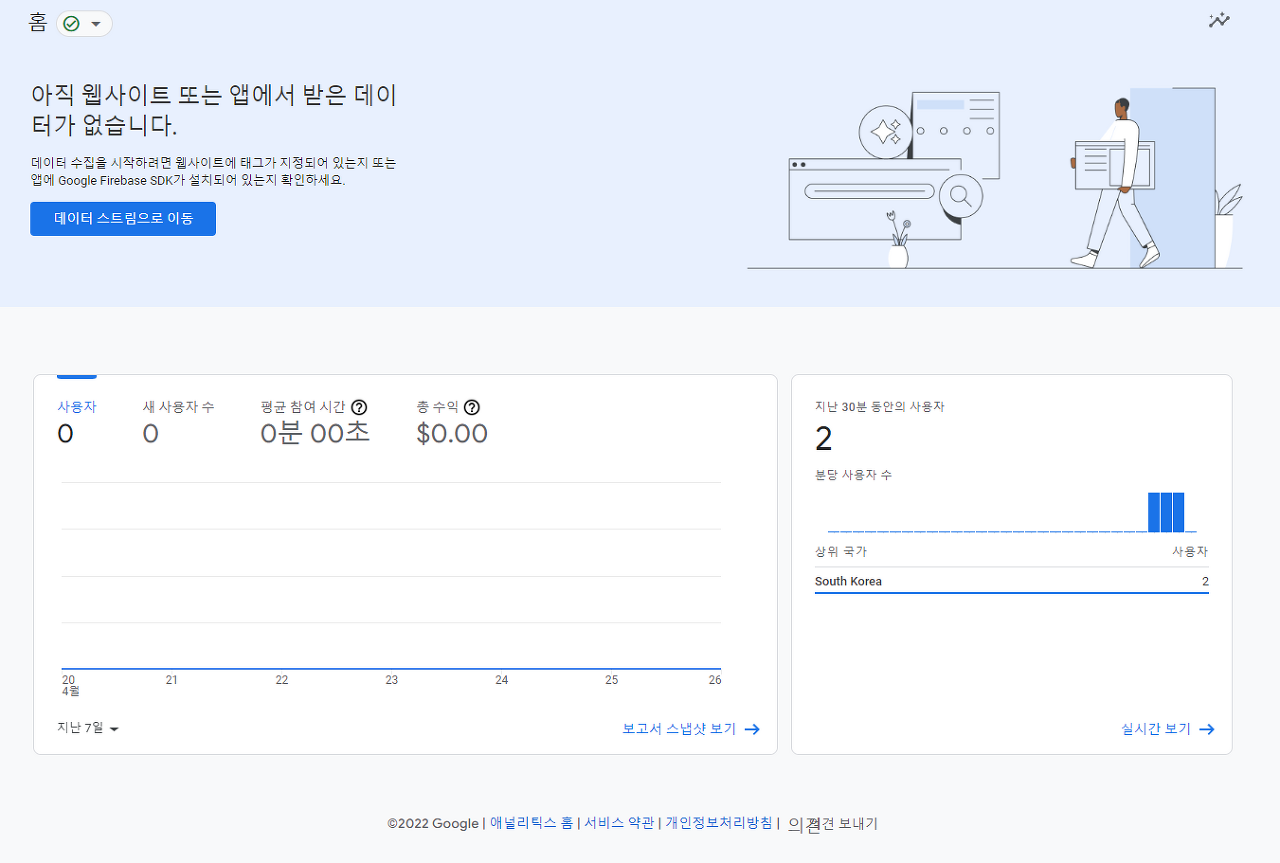The width and height of the screenshot is (1280, 863).
Task: Click the arrow icon beside 실시간 보기
Action: point(1207,730)
